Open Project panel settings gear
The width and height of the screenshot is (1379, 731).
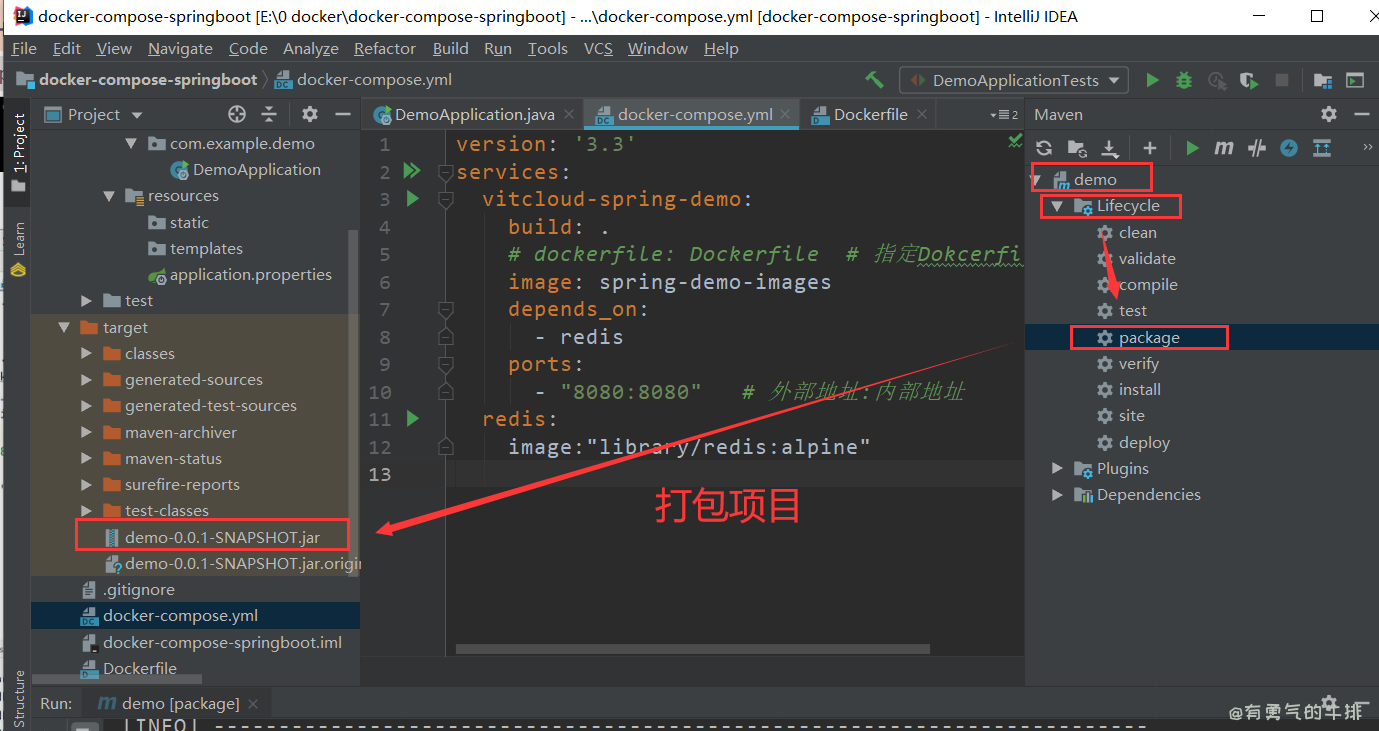click(x=310, y=114)
